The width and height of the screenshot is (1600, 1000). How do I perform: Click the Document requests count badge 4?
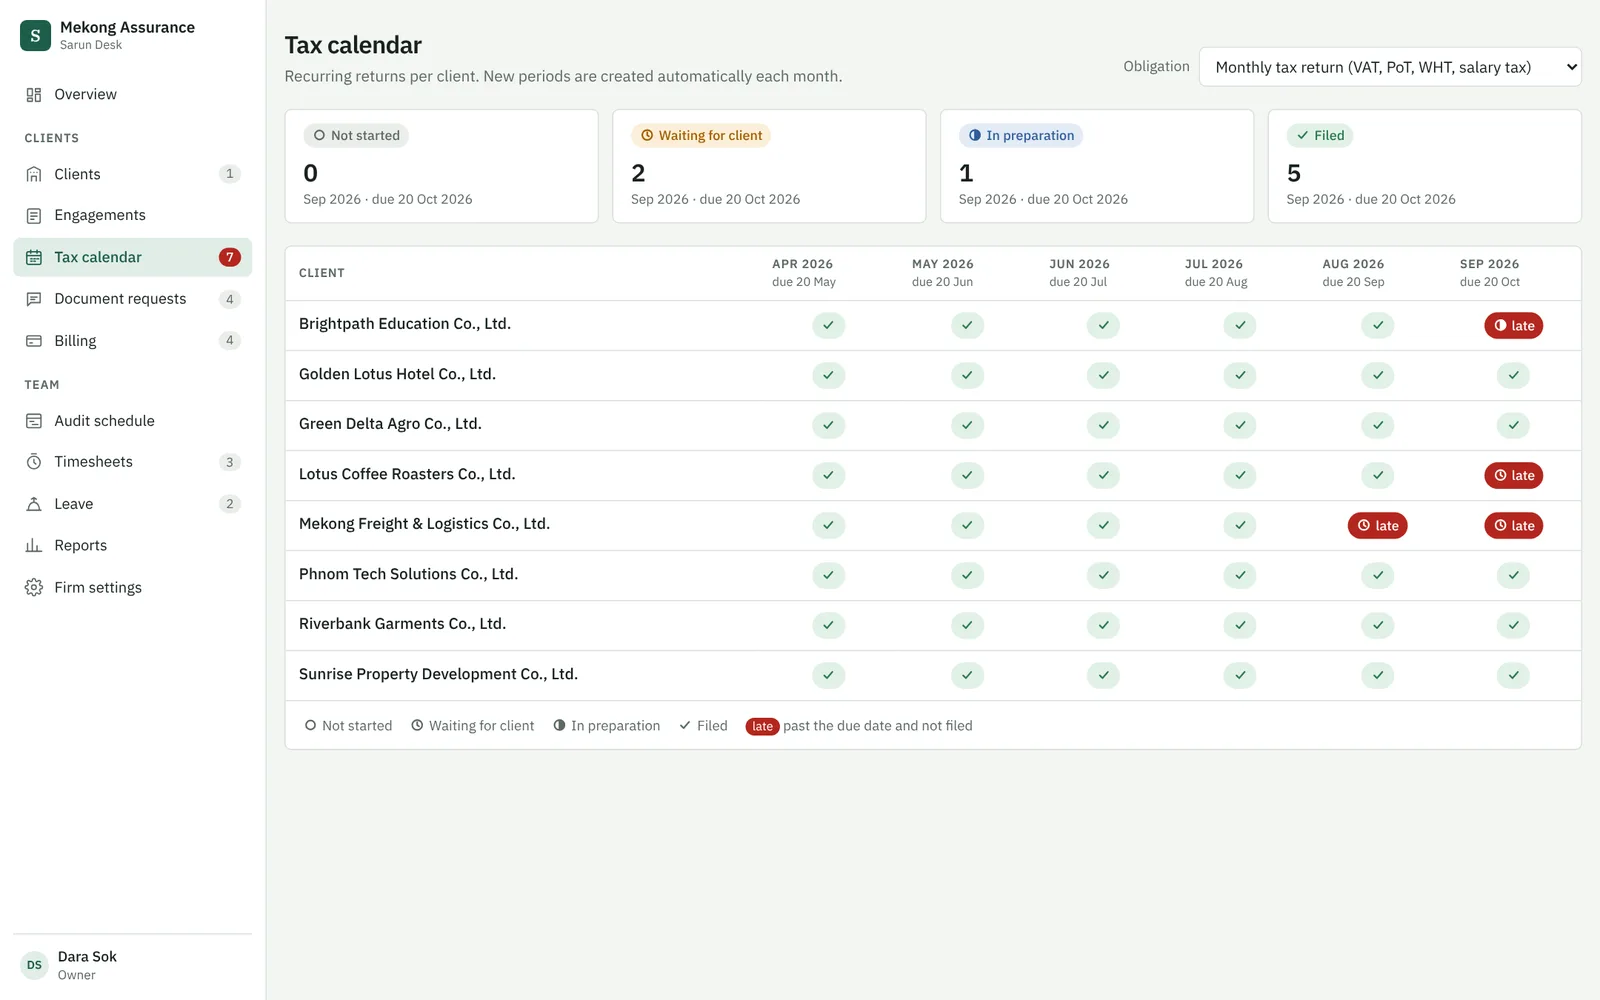[230, 299]
